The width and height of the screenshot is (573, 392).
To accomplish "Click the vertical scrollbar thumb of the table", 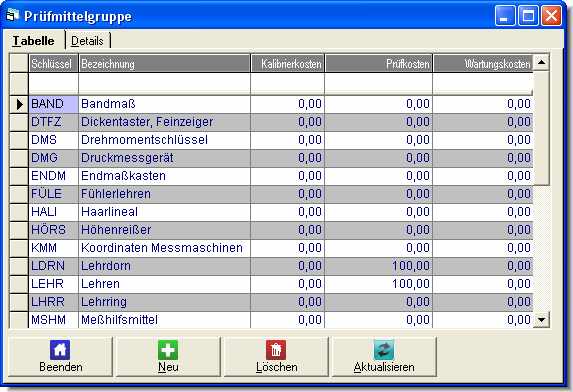I will pos(542,128).
